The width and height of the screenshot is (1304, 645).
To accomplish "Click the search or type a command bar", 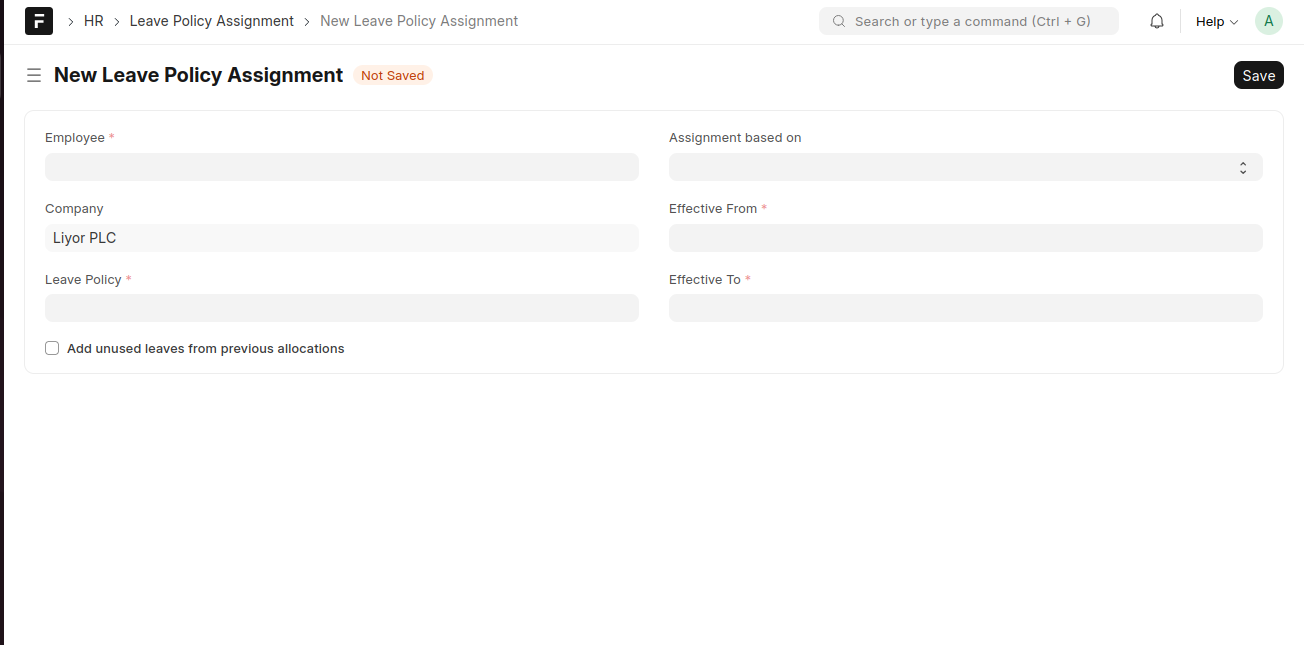I will (970, 21).
